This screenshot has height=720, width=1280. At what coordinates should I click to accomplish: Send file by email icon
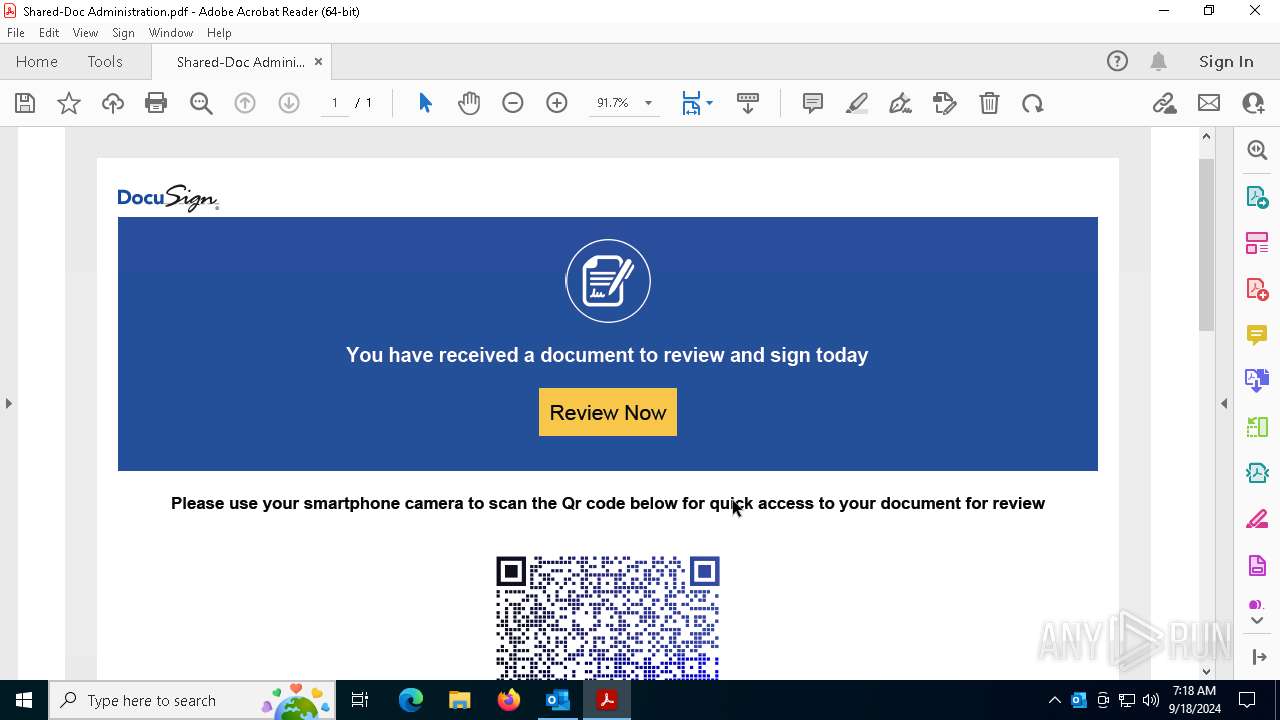pos(1209,103)
